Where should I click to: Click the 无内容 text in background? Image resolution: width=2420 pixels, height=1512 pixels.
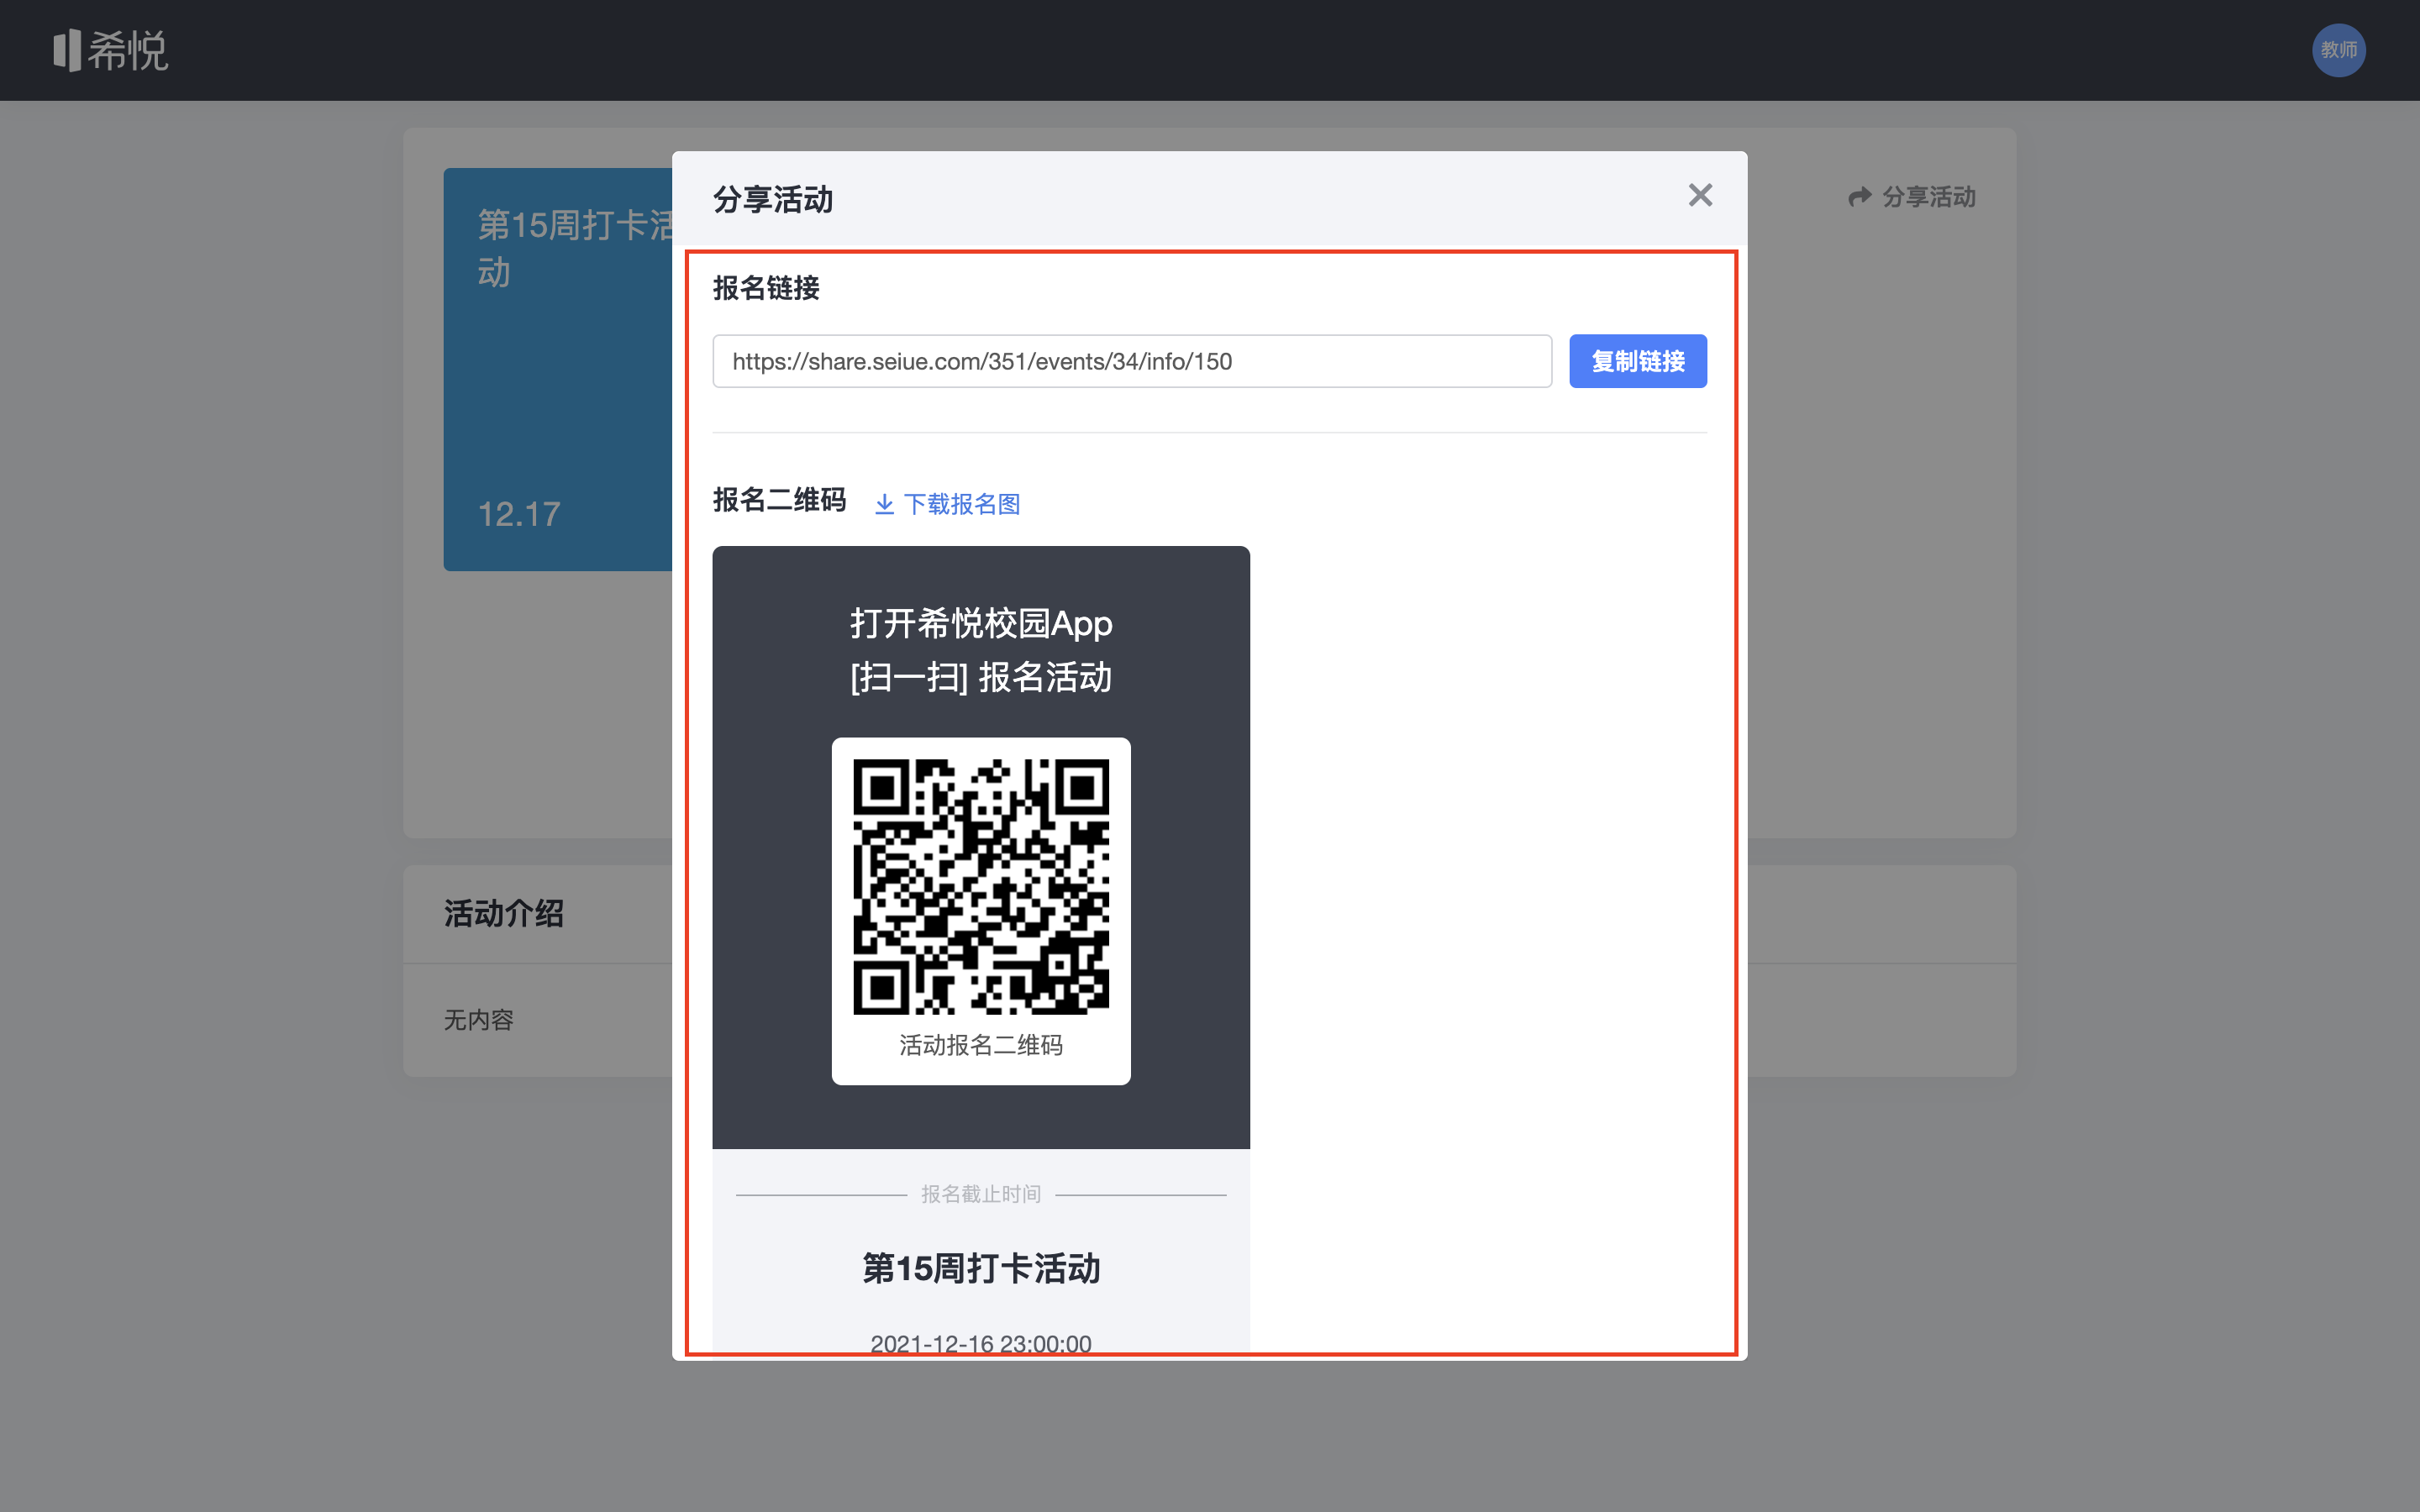tap(478, 1020)
